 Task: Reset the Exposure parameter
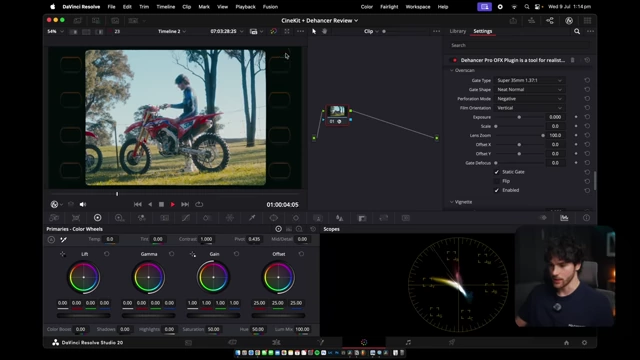587,117
